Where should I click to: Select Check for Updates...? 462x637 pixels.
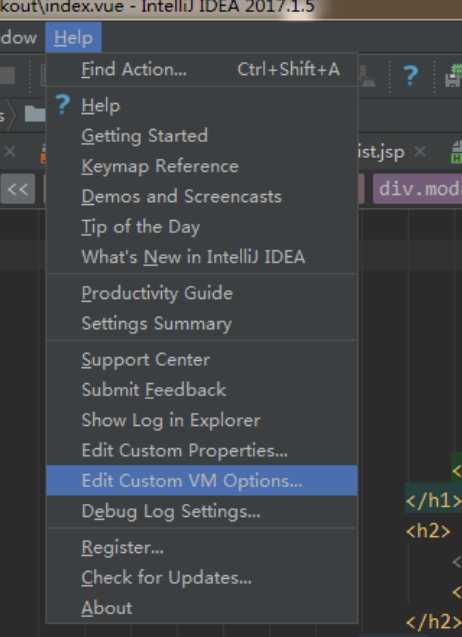tap(202, 578)
